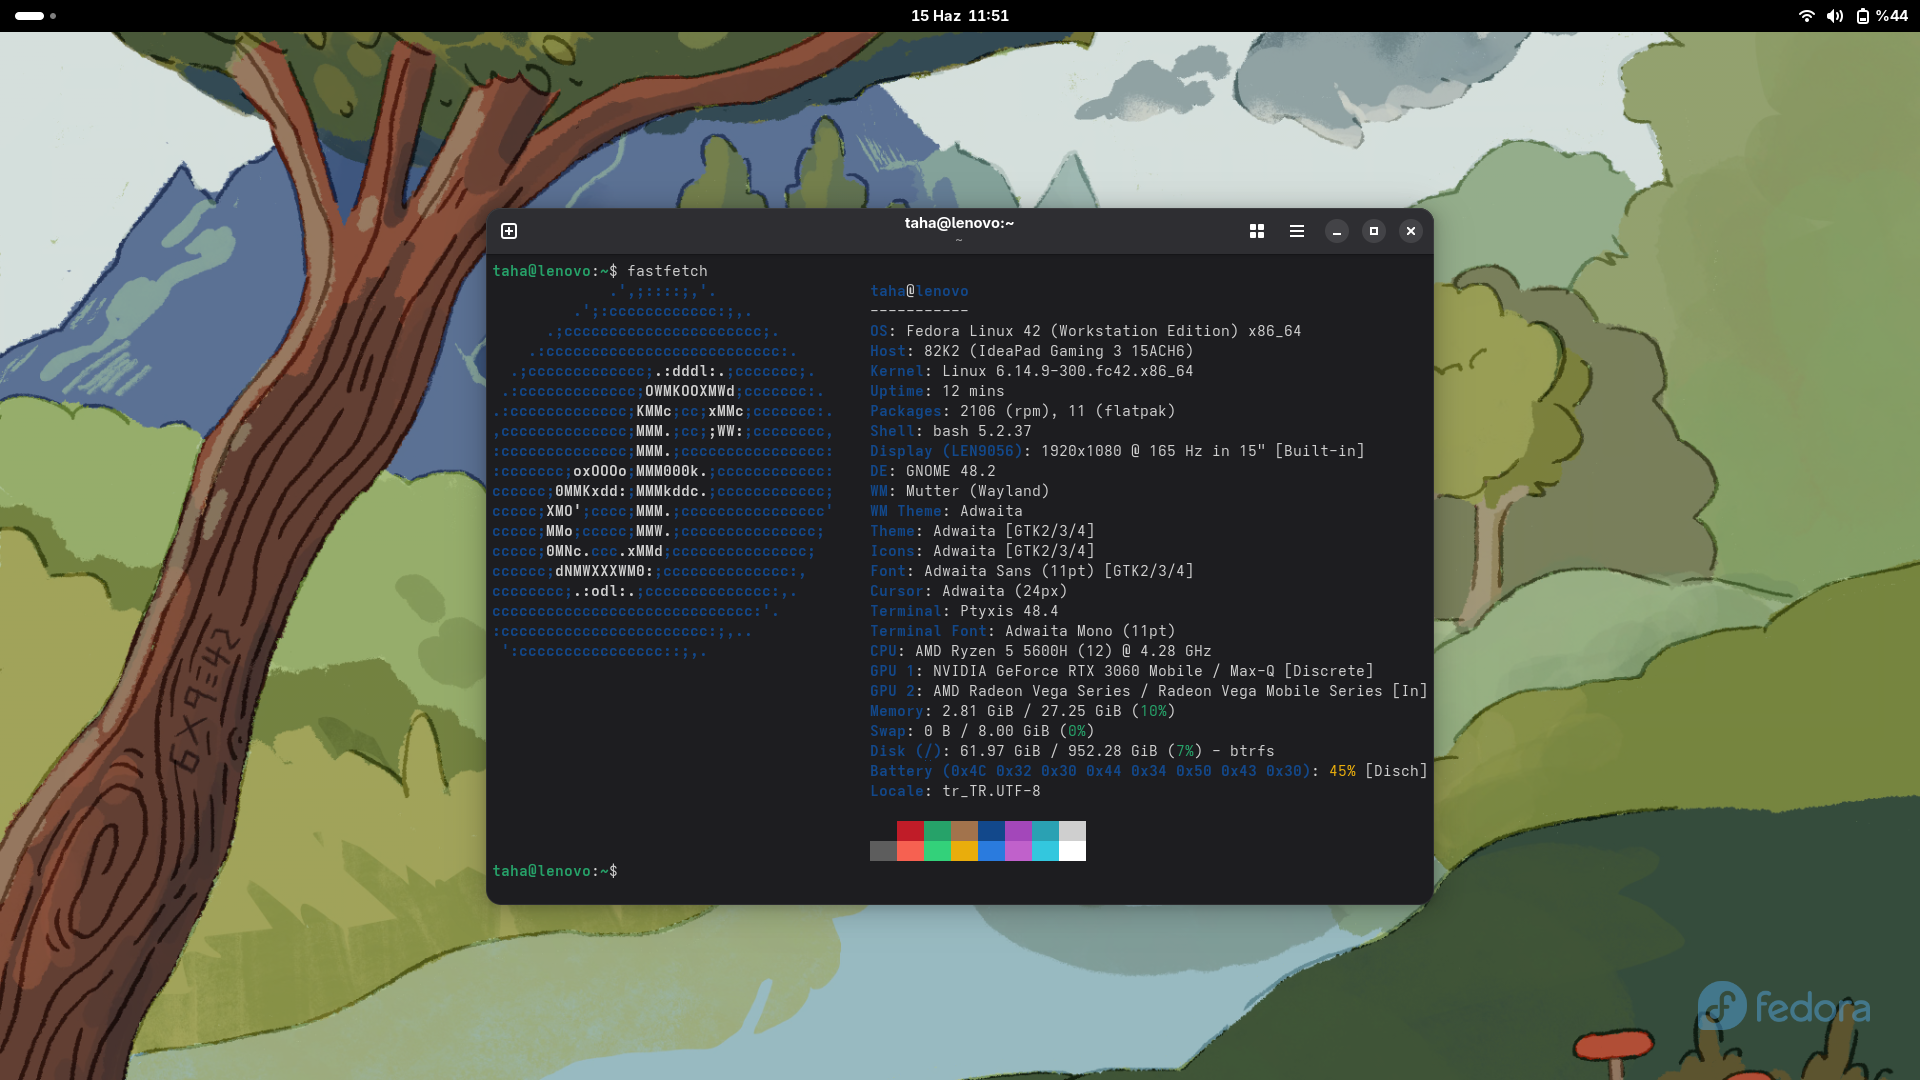
Task: Click the purple color block
Action: point(1018,831)
